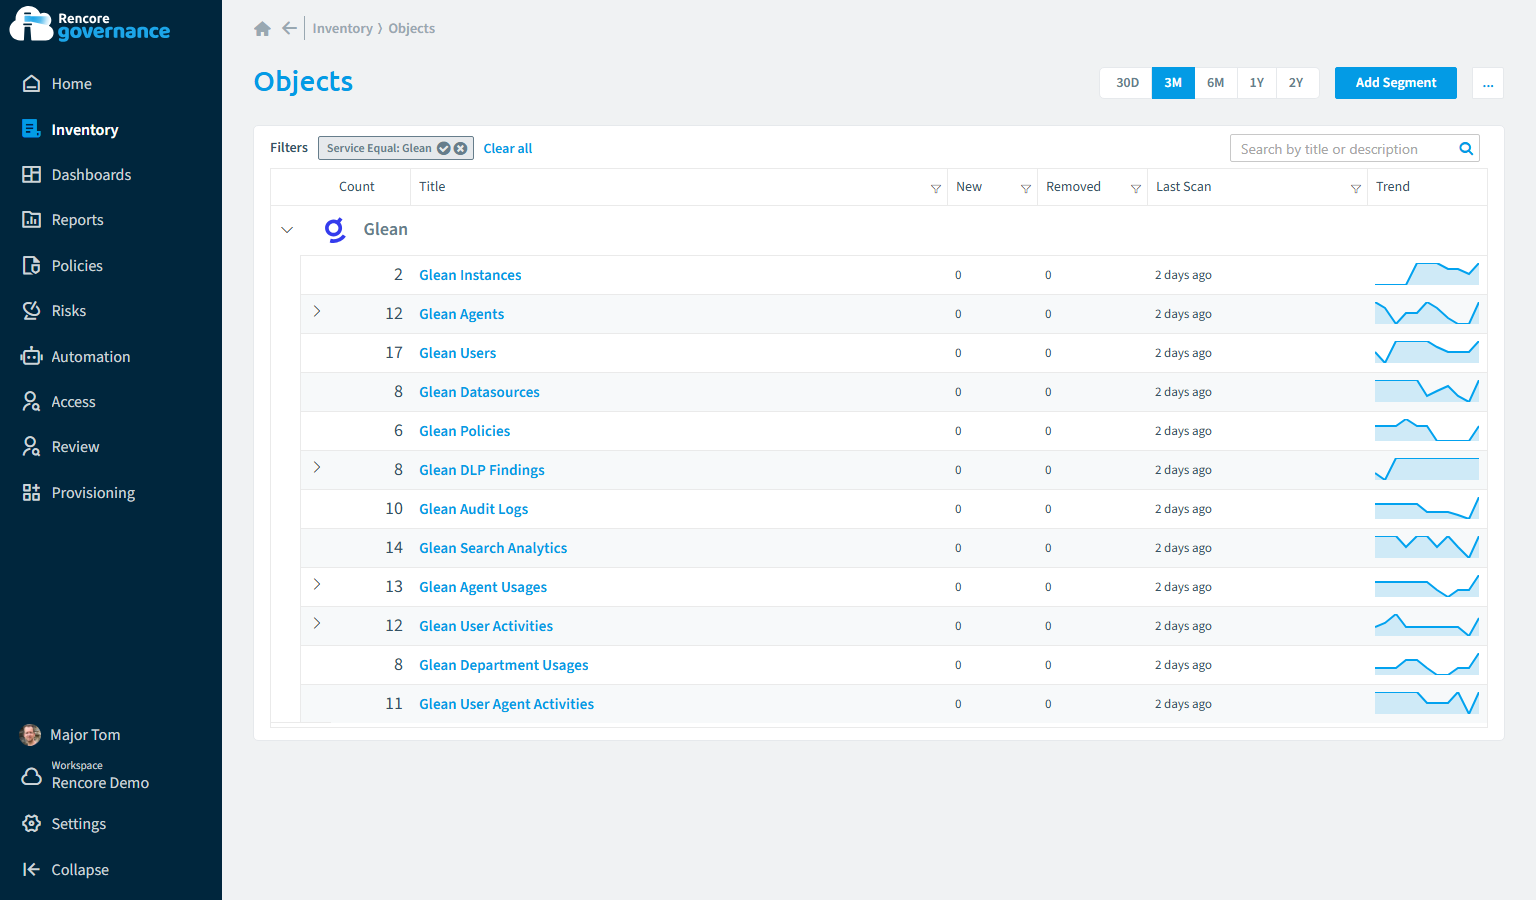Open the Risks sidebar icon
The image size is (1536, 900).
click(x=32, y=310)
